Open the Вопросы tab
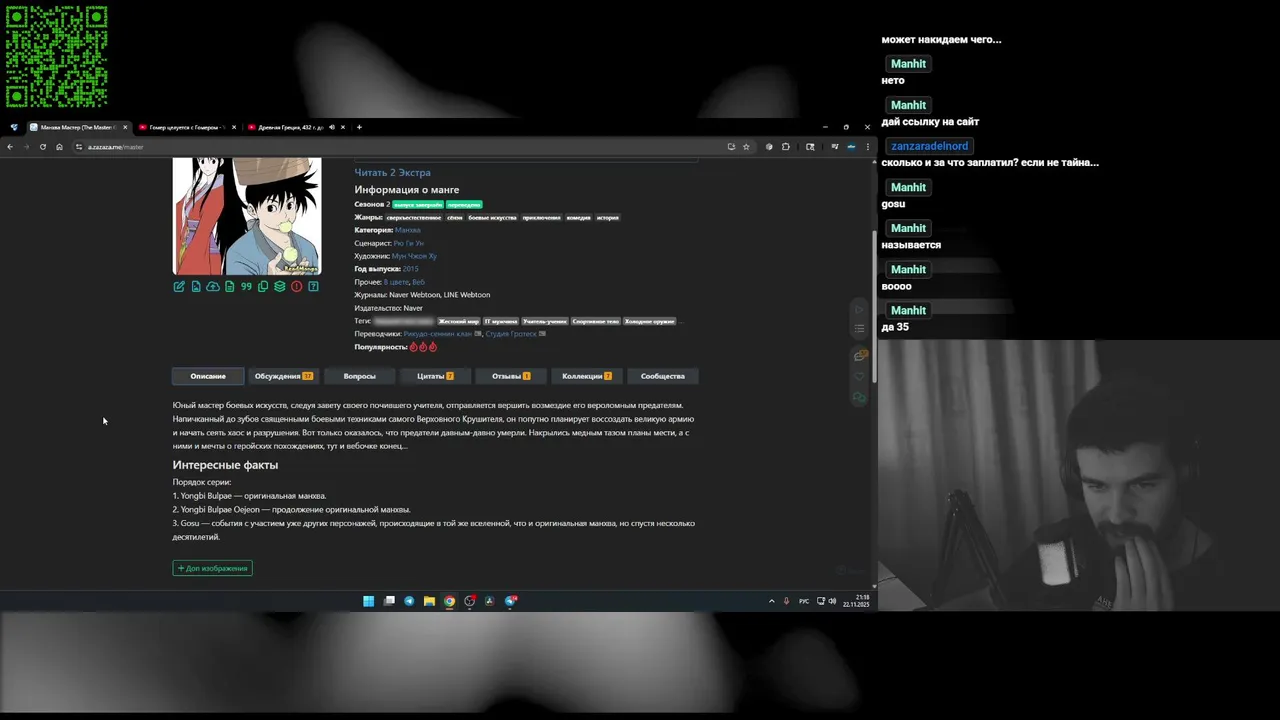Viewport: 1280px width, 720px height. click(x=359, y=376)
